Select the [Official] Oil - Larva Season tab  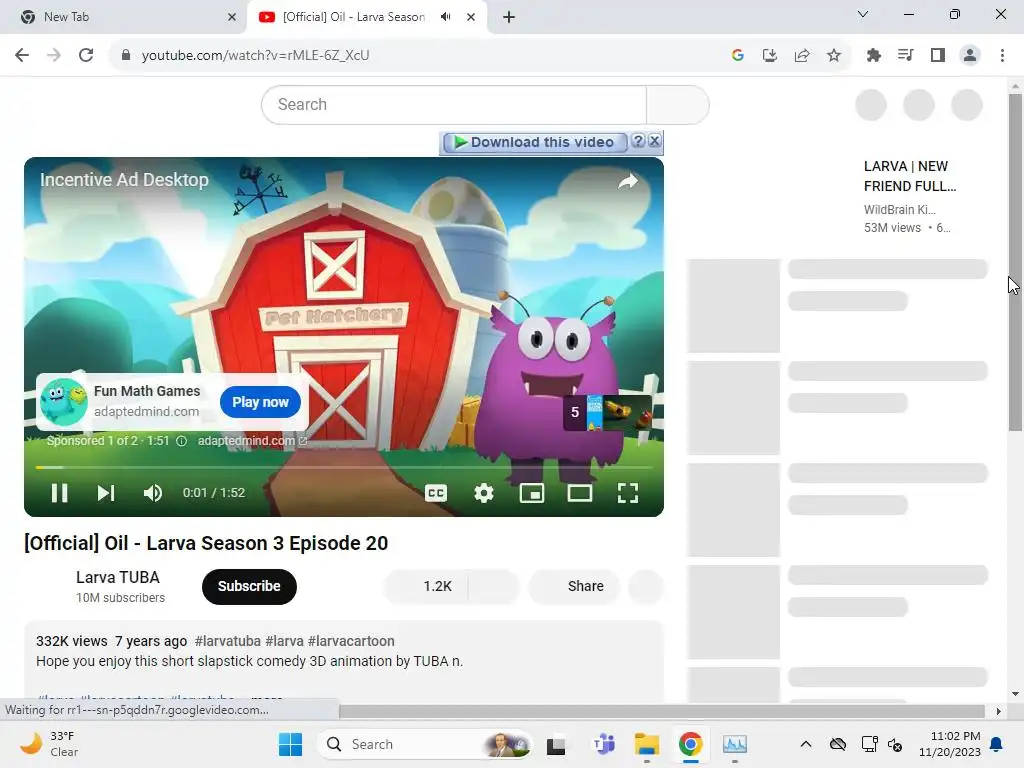pos(353,17)
